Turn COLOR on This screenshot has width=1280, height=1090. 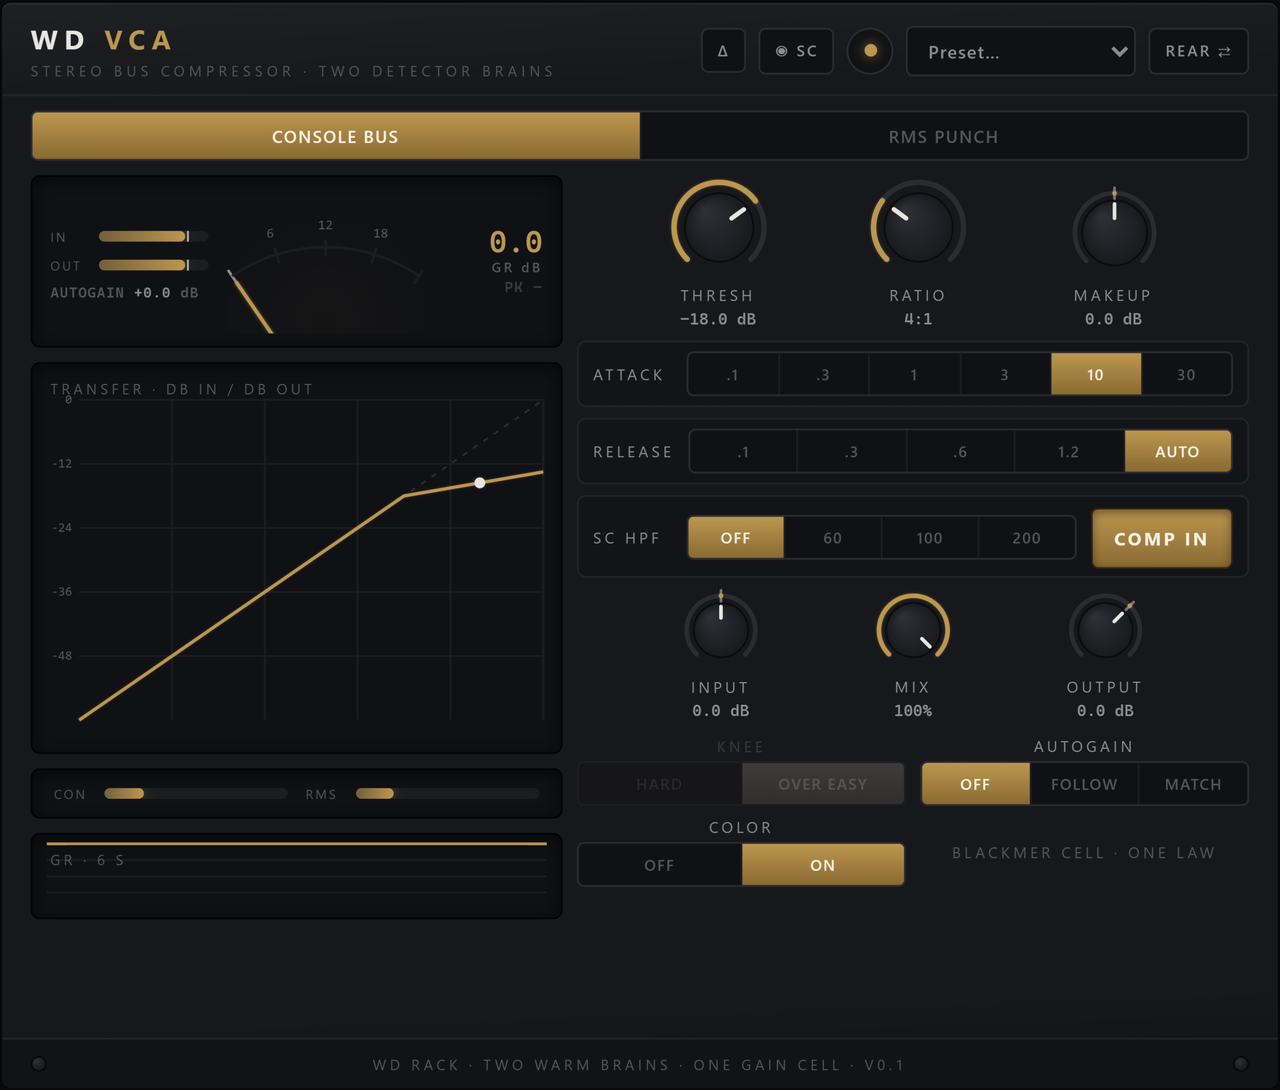point(823,865)
